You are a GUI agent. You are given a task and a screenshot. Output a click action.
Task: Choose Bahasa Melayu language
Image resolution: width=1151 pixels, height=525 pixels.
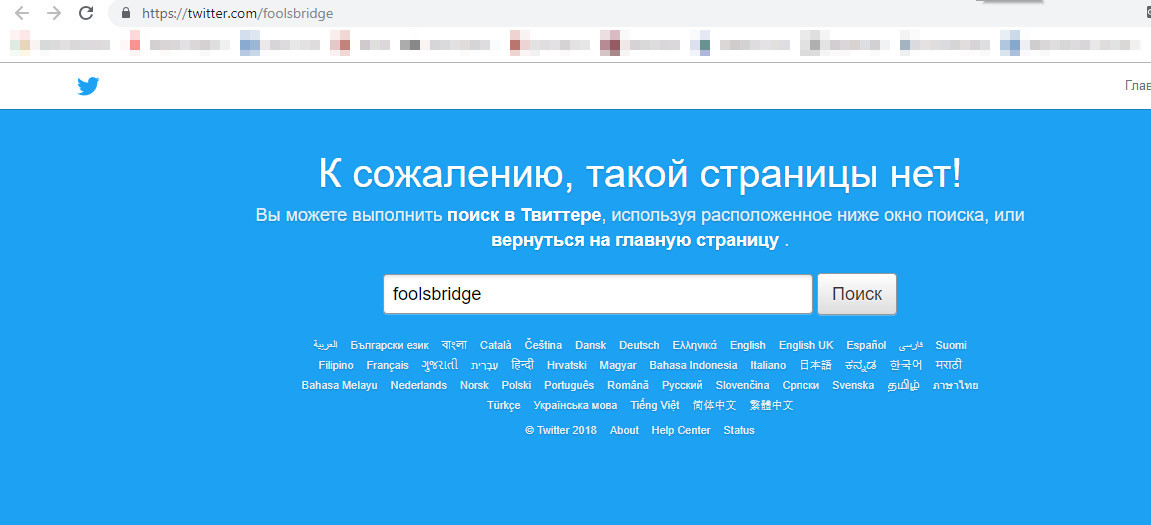(340, 385)
